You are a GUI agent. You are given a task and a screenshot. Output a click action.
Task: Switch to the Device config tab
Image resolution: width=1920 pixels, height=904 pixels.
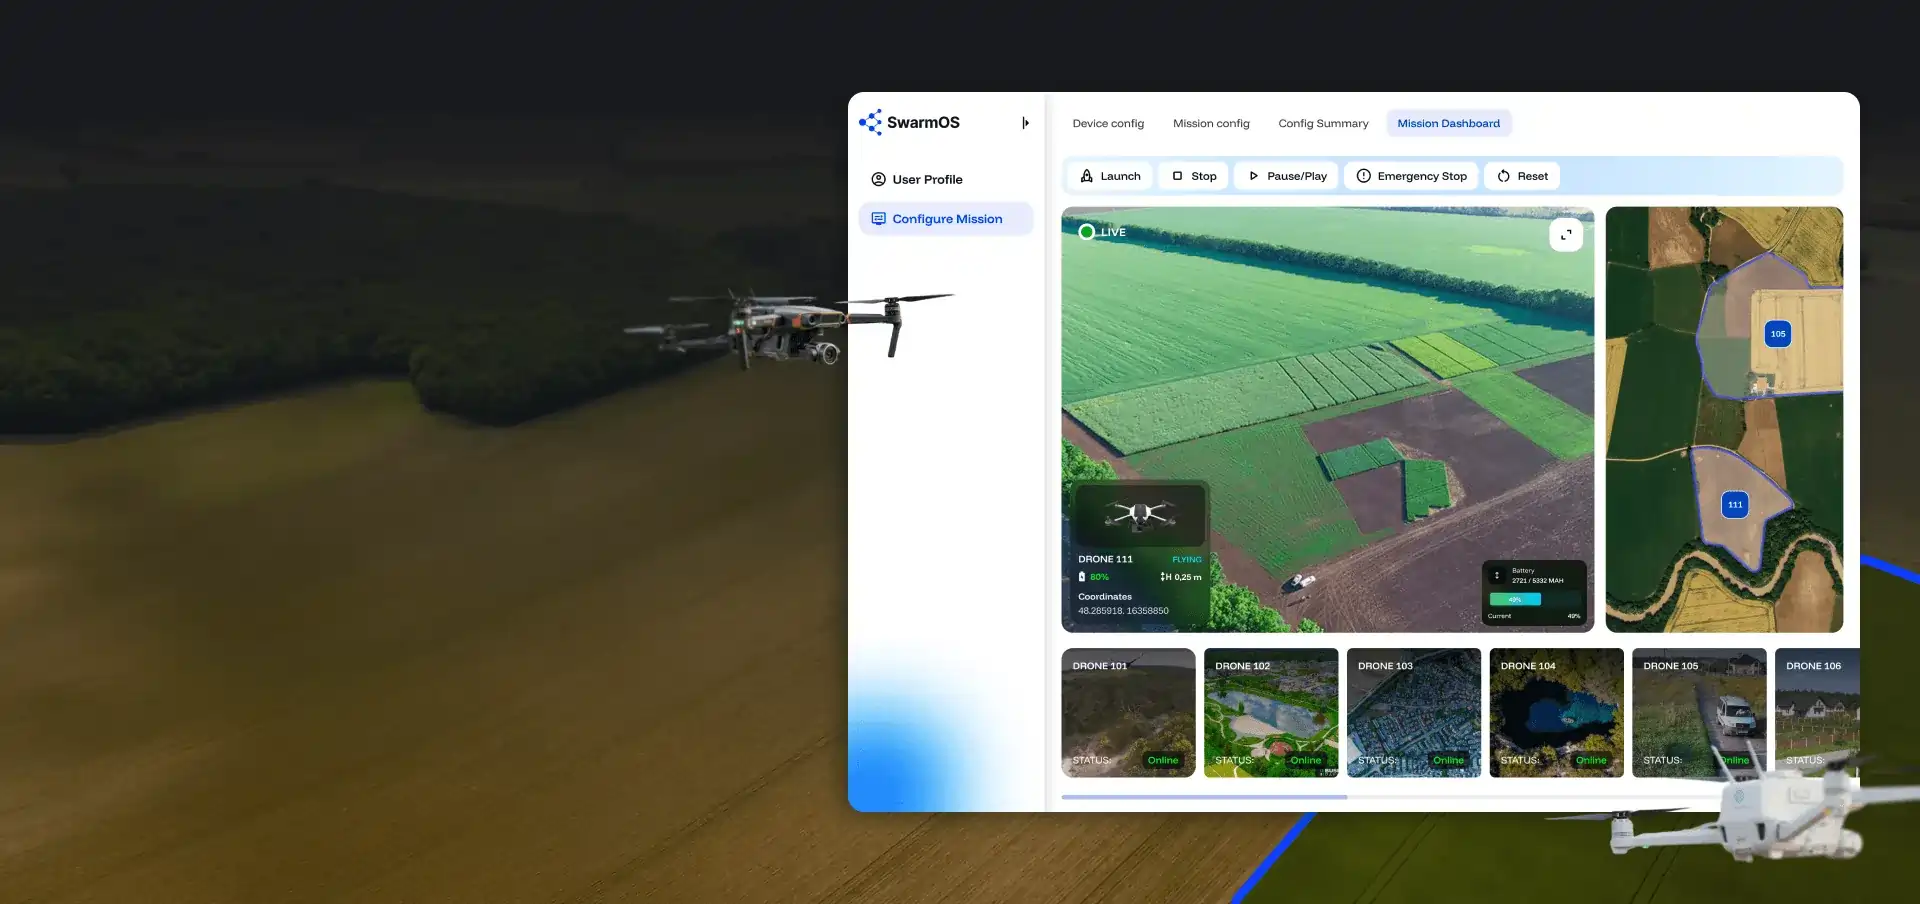[1108, 123]
